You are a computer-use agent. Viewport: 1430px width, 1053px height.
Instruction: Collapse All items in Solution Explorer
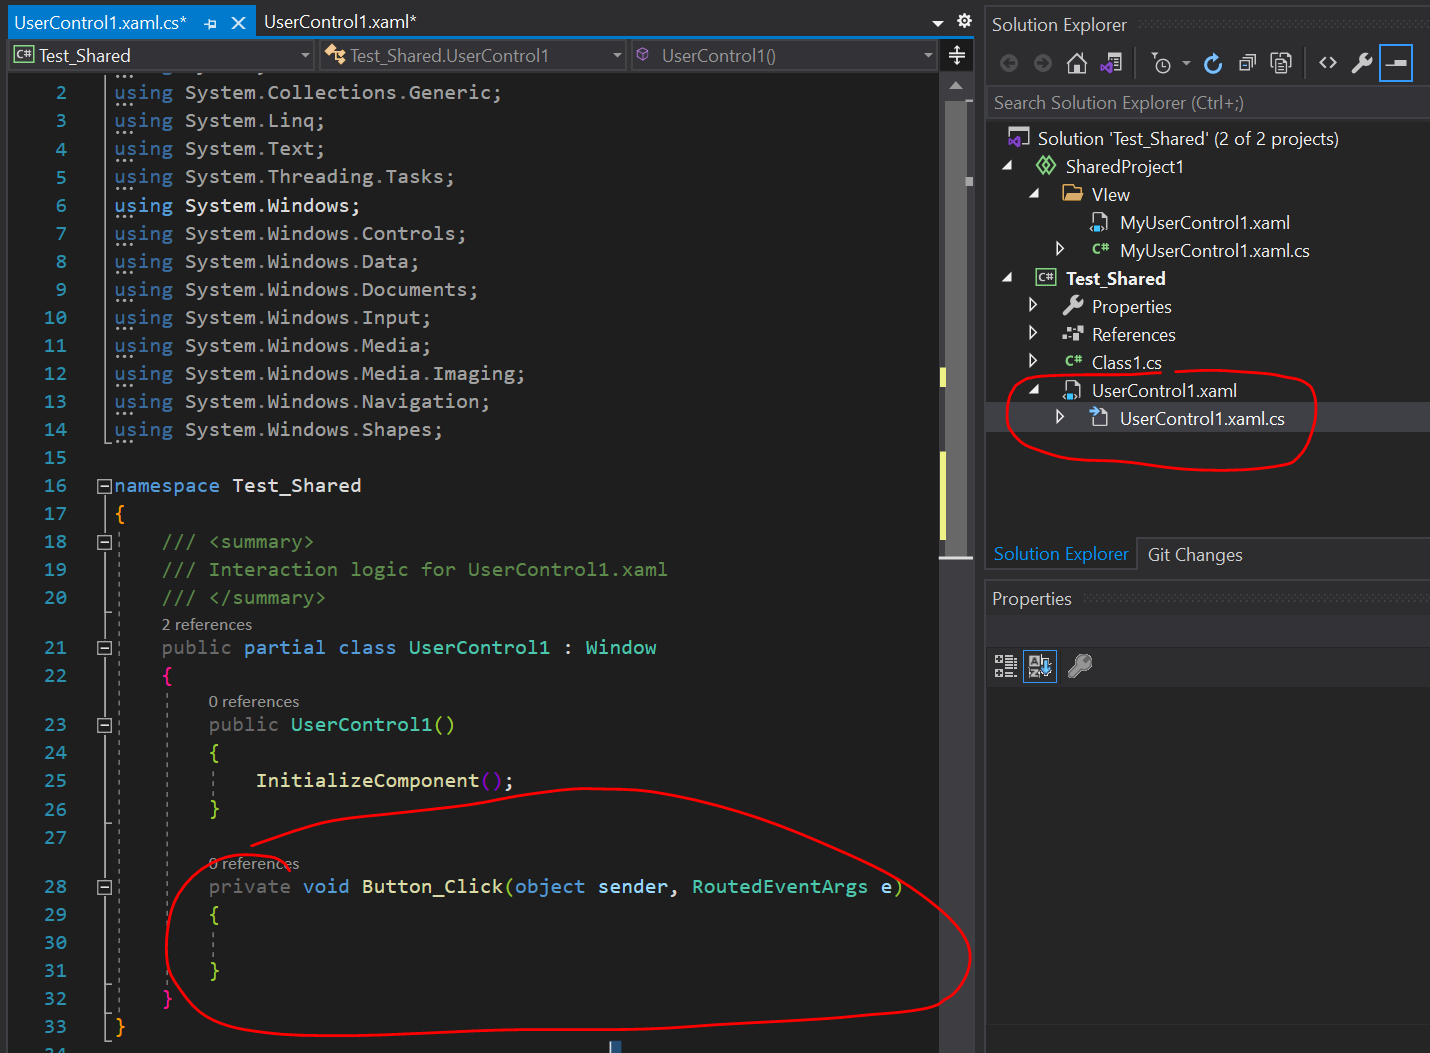(x=1247, y=64)
